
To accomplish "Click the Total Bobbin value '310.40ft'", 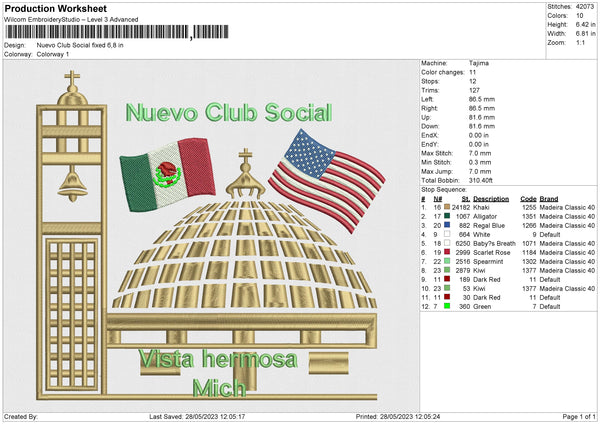I will (x=481, y=180).
